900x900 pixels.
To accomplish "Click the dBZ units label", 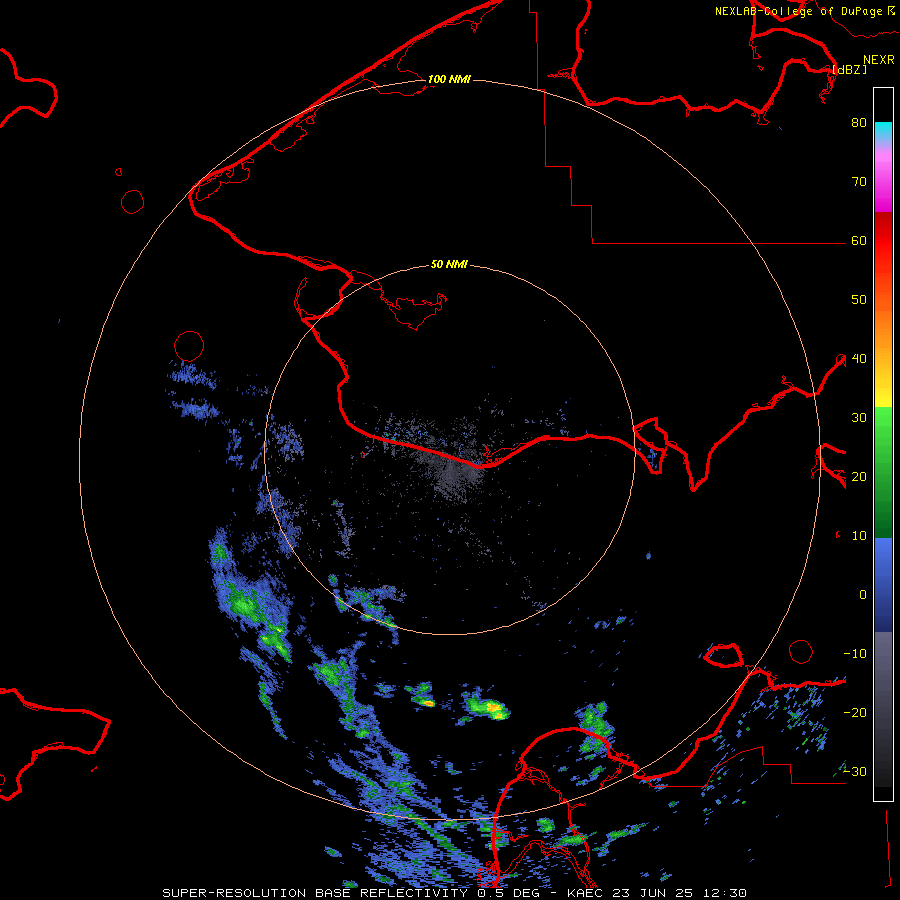I will tap(849, 69).
